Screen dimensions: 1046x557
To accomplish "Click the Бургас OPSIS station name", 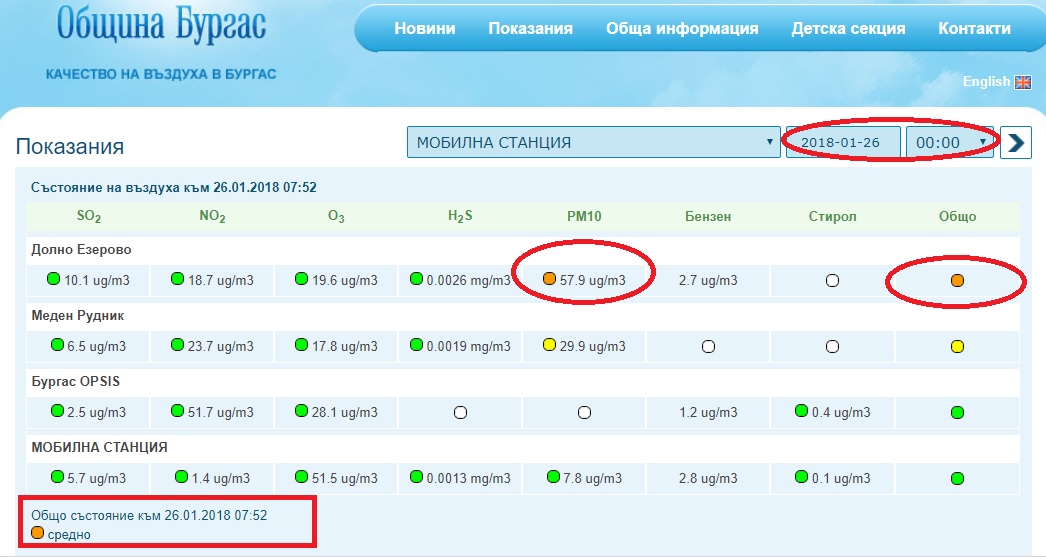I will pyautogui.click(x=75, y=382).
